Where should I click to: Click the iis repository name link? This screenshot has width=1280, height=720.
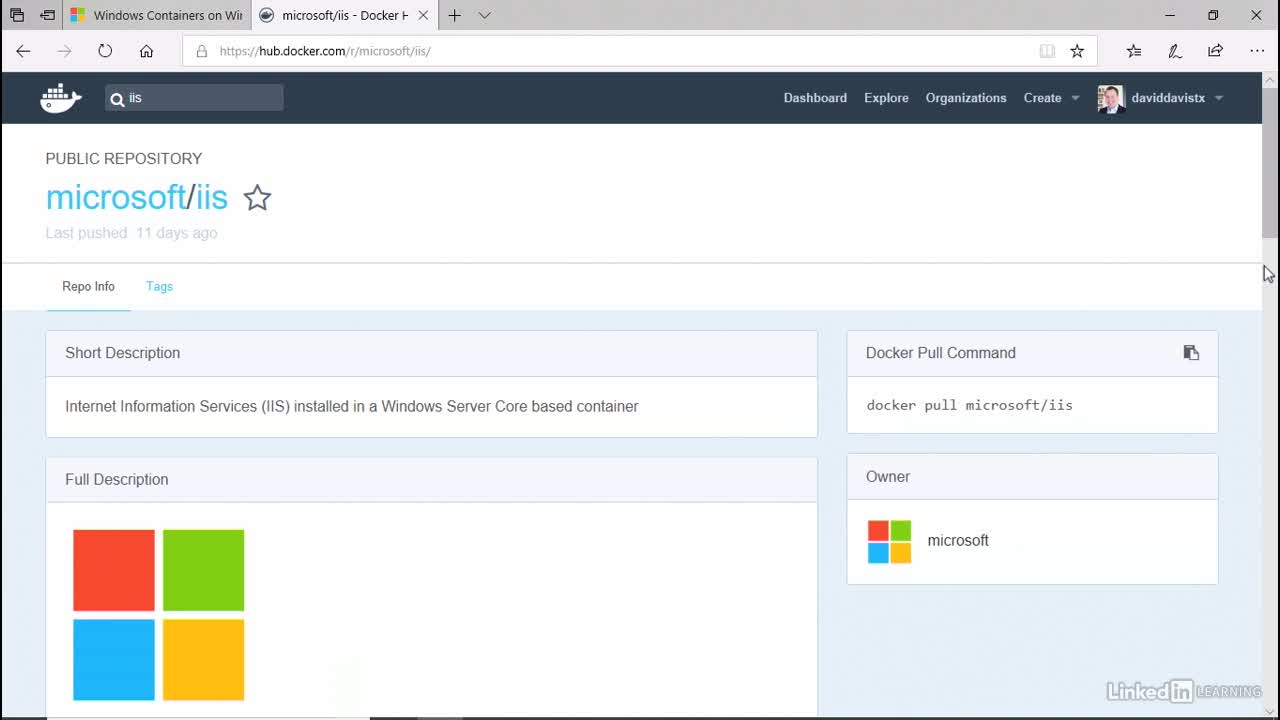tap(211, 197)
